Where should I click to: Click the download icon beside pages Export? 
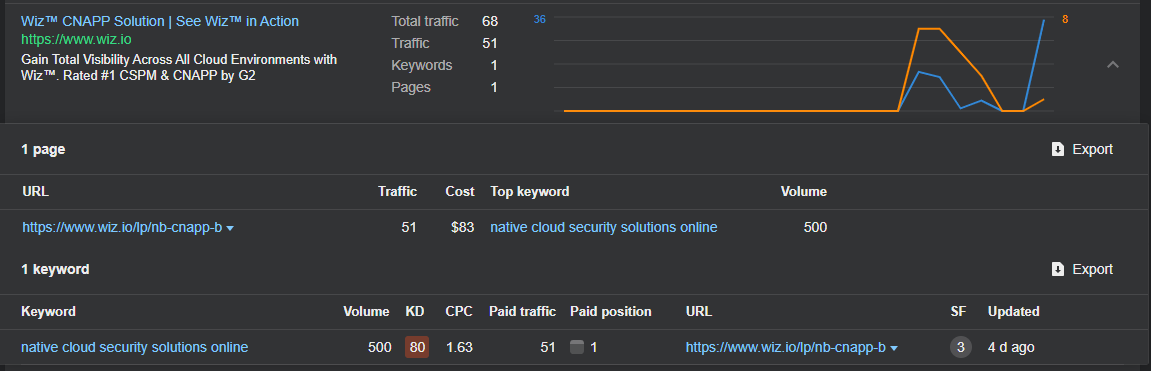click(x=1058, y=149)
